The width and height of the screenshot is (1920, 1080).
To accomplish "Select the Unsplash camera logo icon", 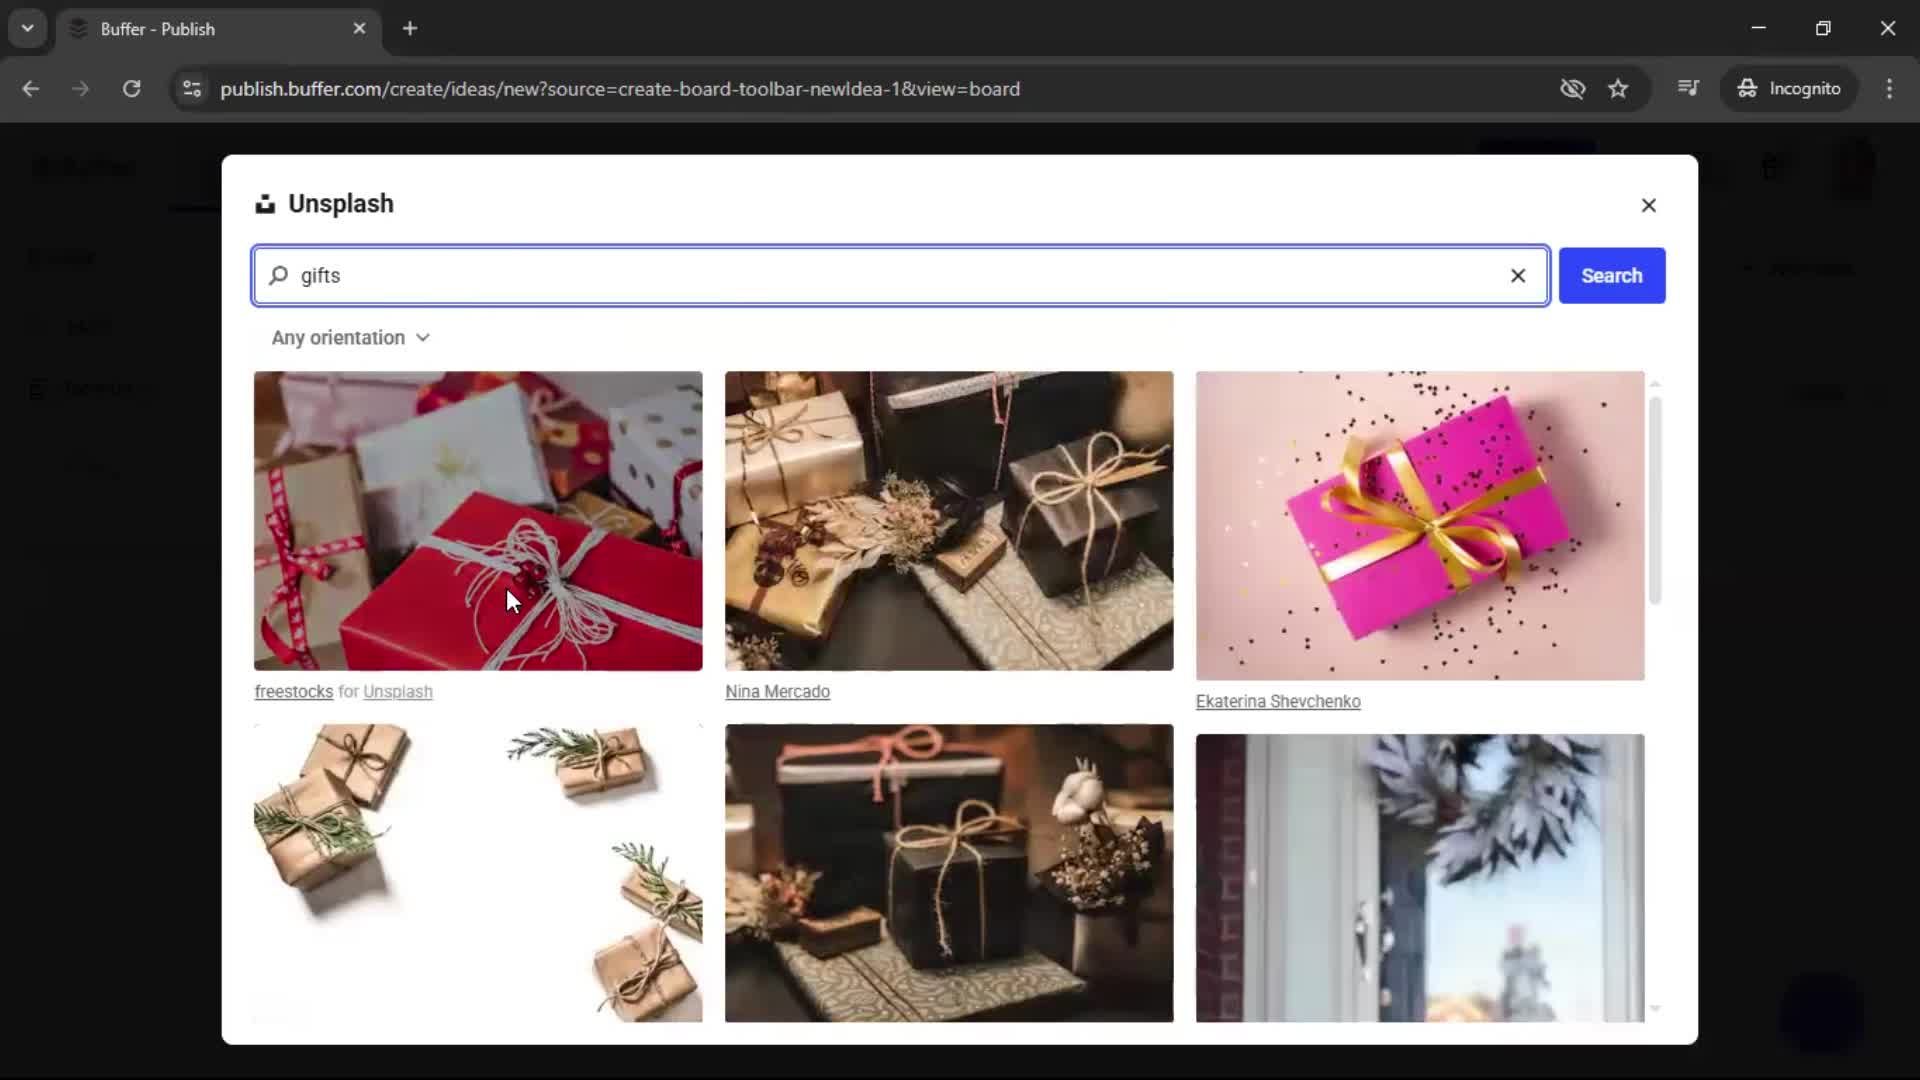I will click(x=265, y=203).
